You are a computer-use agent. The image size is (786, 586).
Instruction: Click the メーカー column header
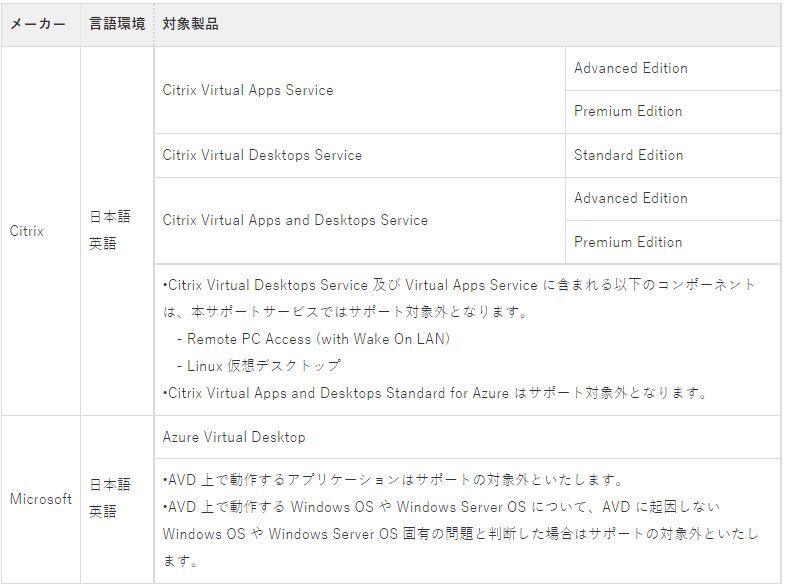pos(38,24)
